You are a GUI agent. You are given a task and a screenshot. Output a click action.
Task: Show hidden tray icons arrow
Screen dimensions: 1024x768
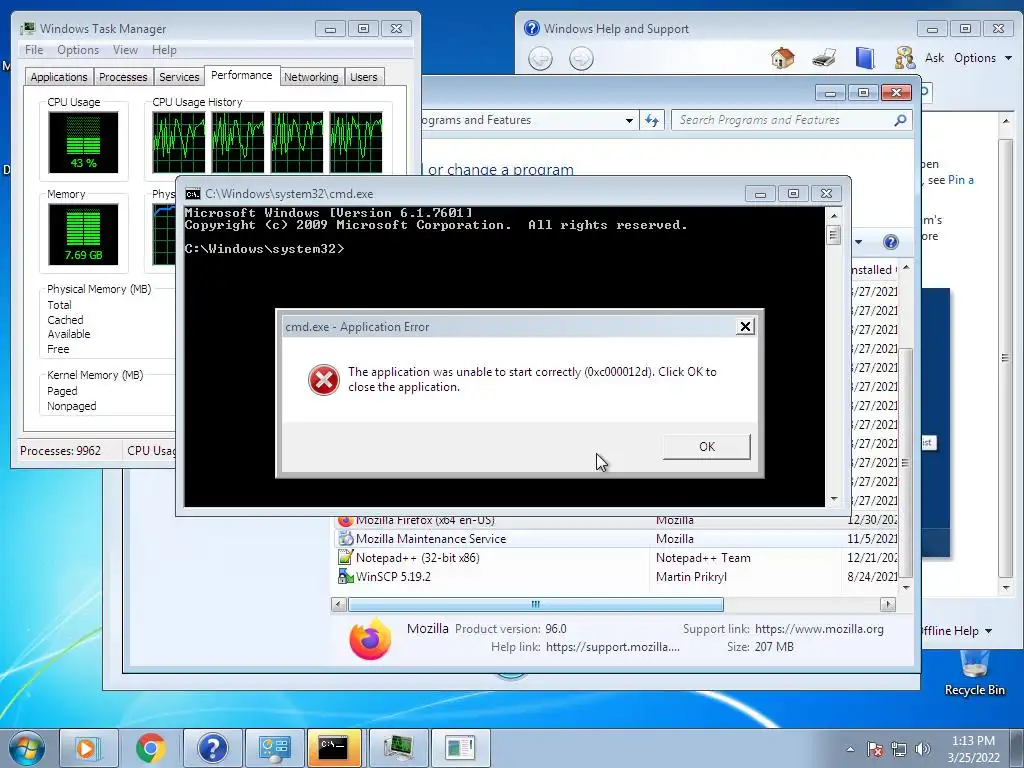point(850,749)
